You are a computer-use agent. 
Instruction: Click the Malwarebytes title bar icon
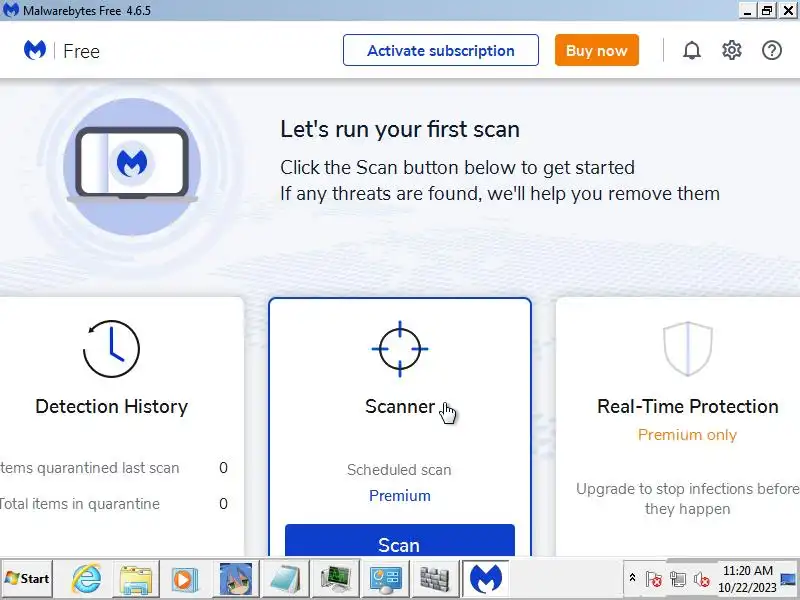click(10, 10)
